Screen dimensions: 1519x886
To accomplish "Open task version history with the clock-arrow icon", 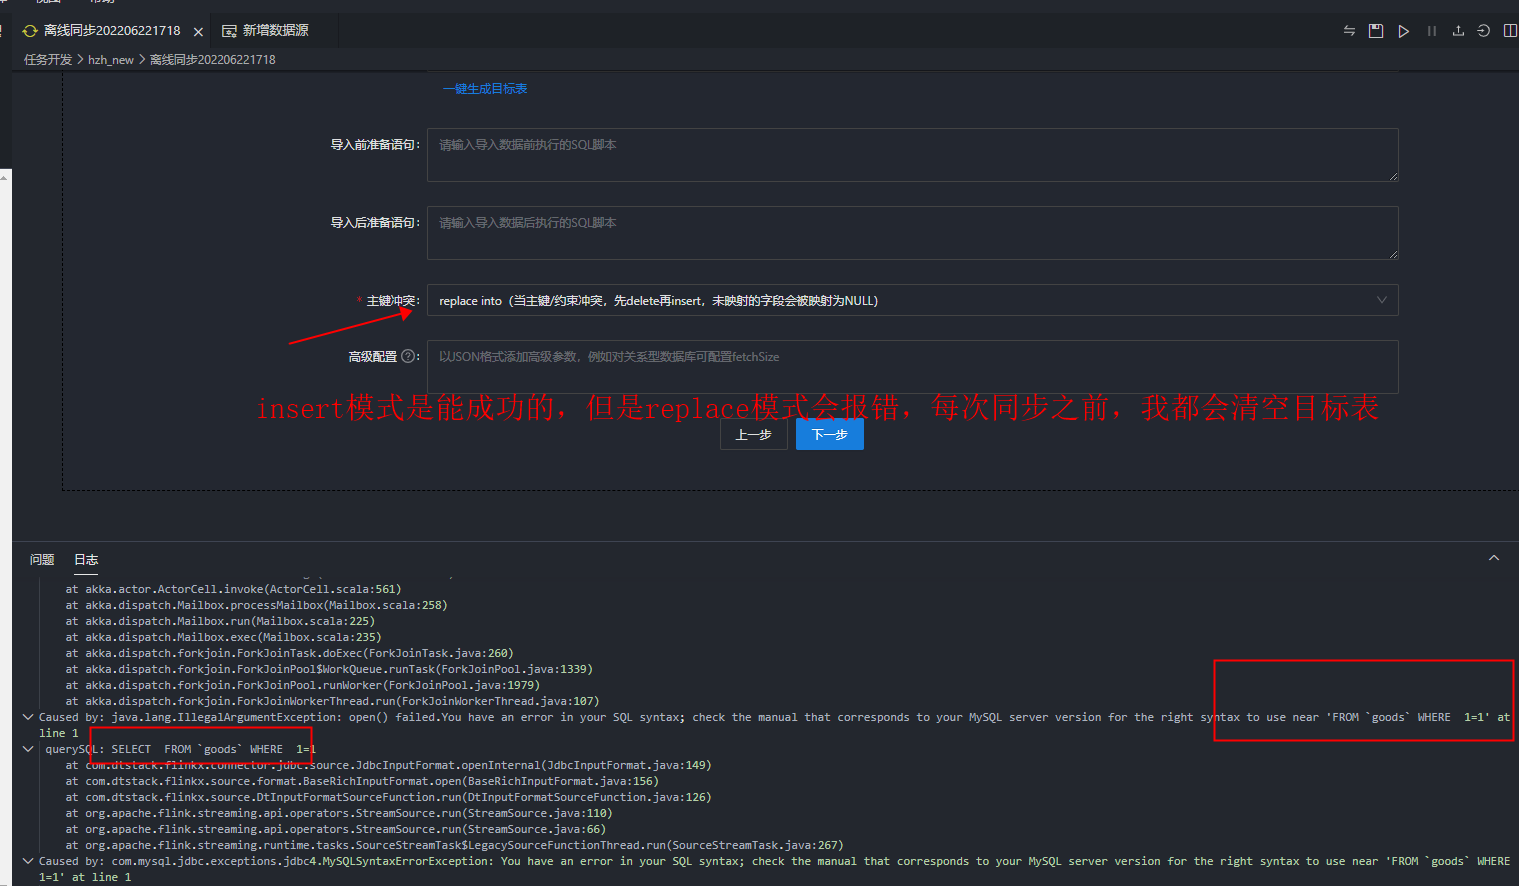I will [1483, 31].
